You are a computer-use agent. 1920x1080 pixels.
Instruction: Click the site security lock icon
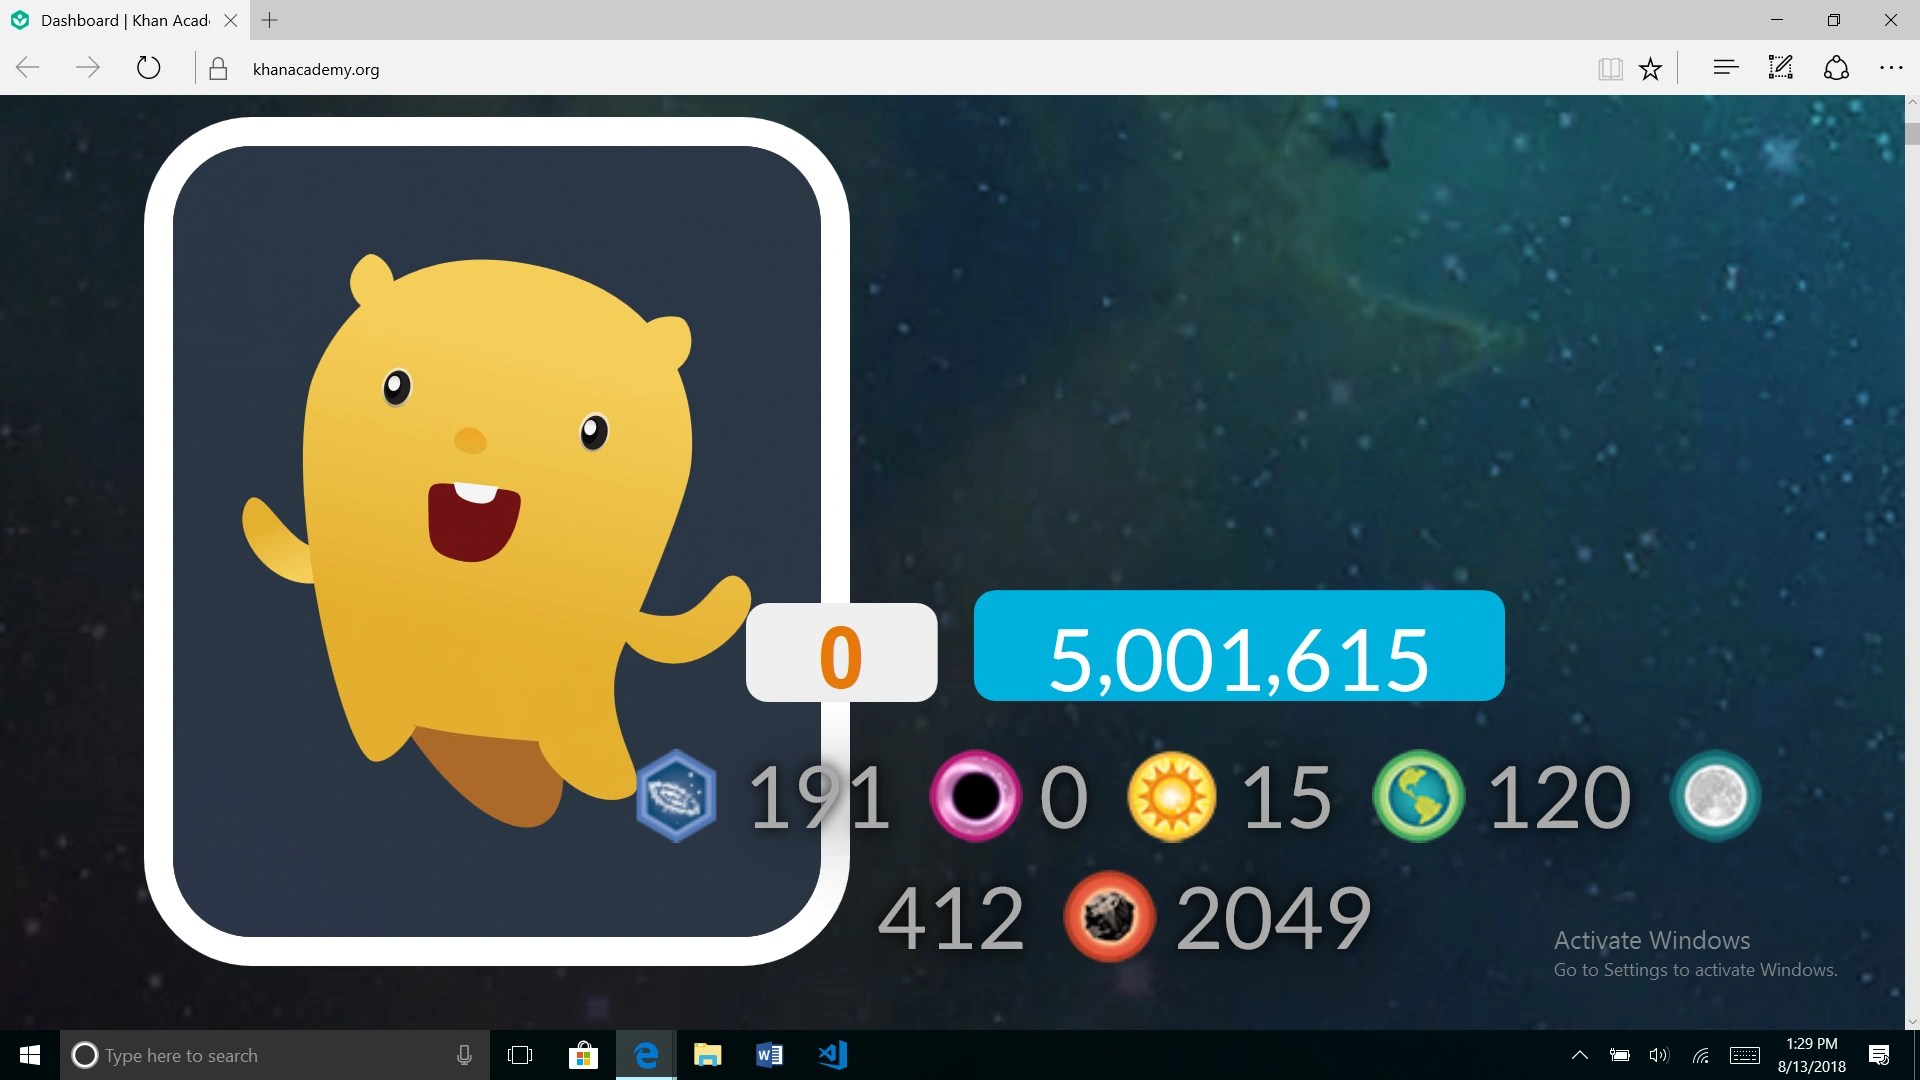pyautogui.click(x=218, y=69)
